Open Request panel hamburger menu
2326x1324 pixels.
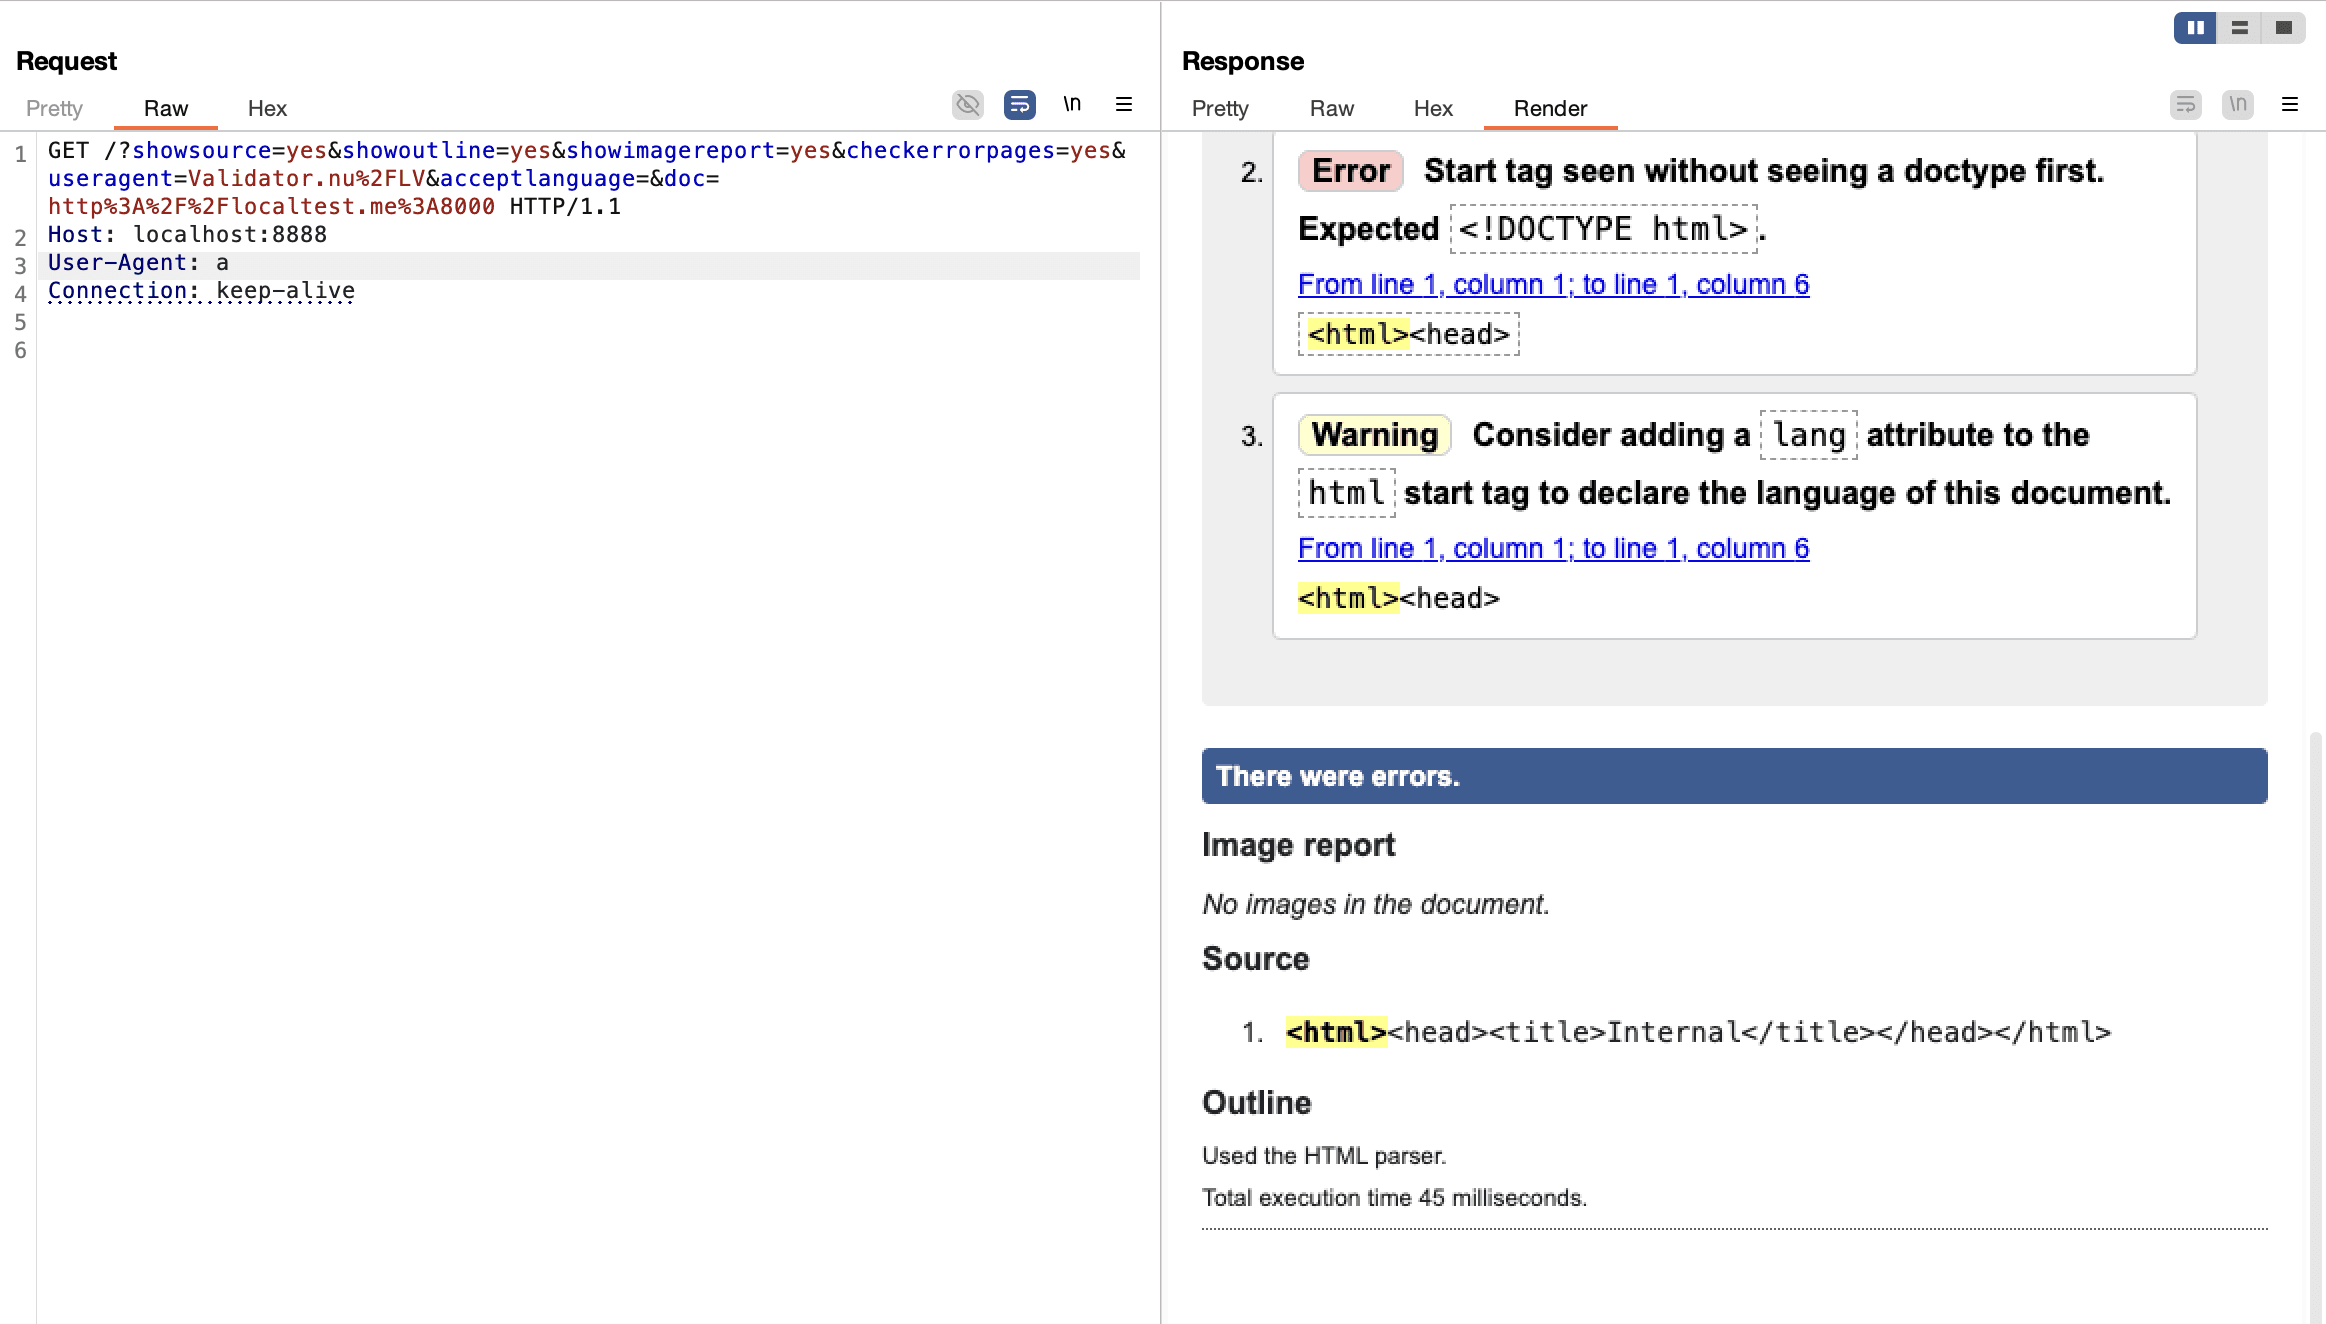pos(1124,104)
